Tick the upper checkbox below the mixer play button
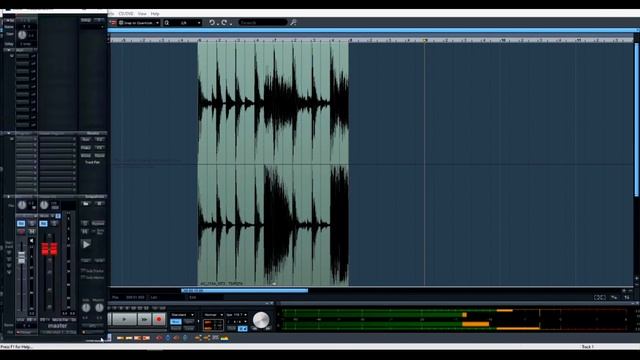This screenshot has height=360, width=640. pyautogui.click(x=83, y=271)
